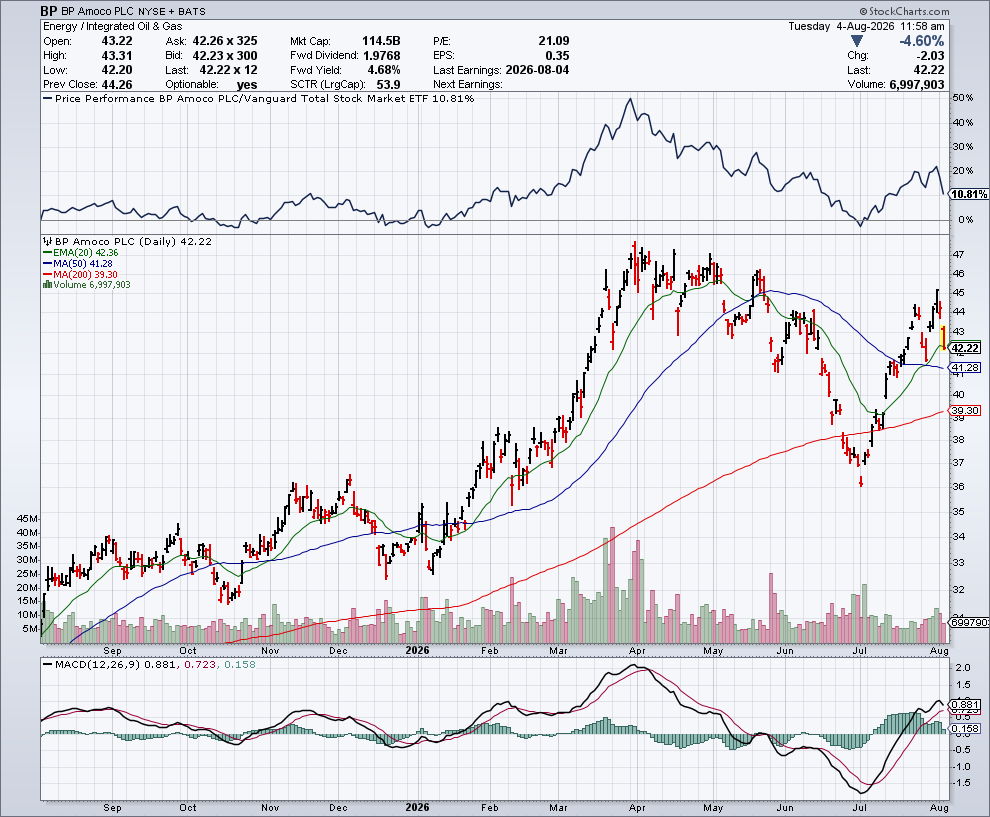Click the 50% performance axis label
990x817 pixels.
963,98
